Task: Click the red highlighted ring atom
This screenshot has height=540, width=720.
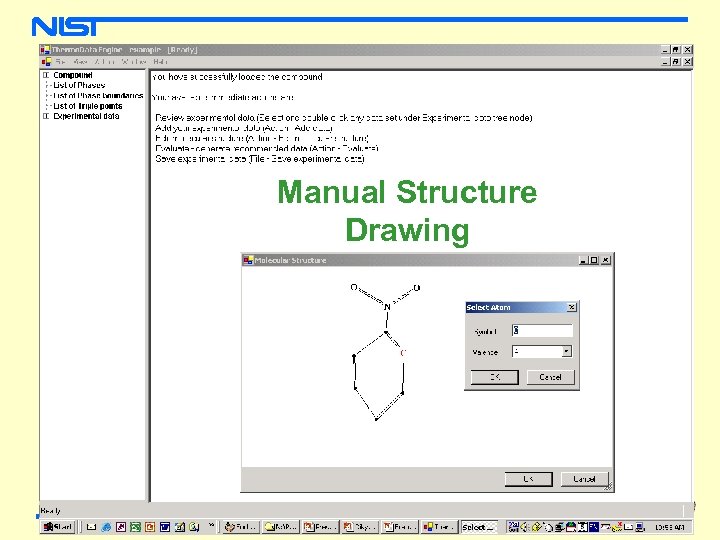Action: pyautogui.click(x=403, y=353)
